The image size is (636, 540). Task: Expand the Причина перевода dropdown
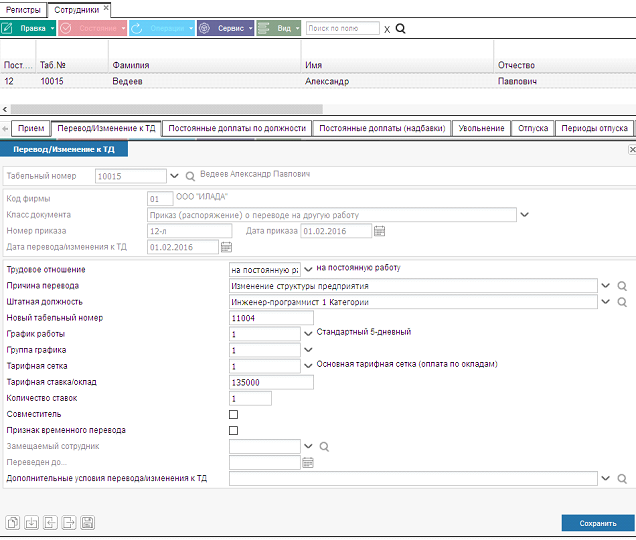pyautogui.click(x=606, y=286)
